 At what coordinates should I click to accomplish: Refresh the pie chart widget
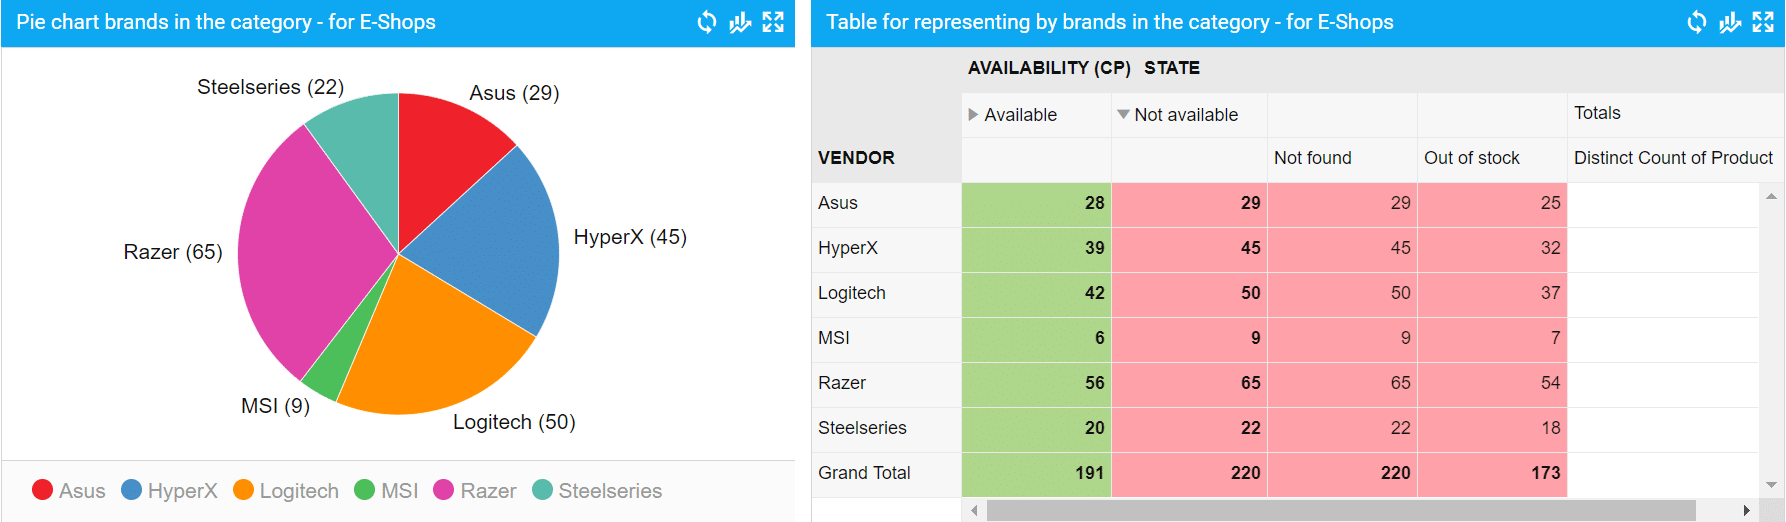tap(707, 22)
